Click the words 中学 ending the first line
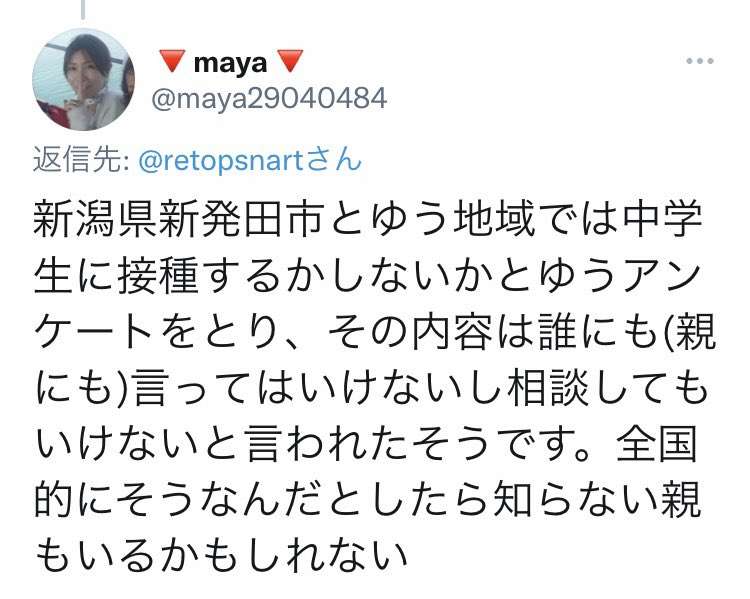750x599 pixels. coord(662,220)
